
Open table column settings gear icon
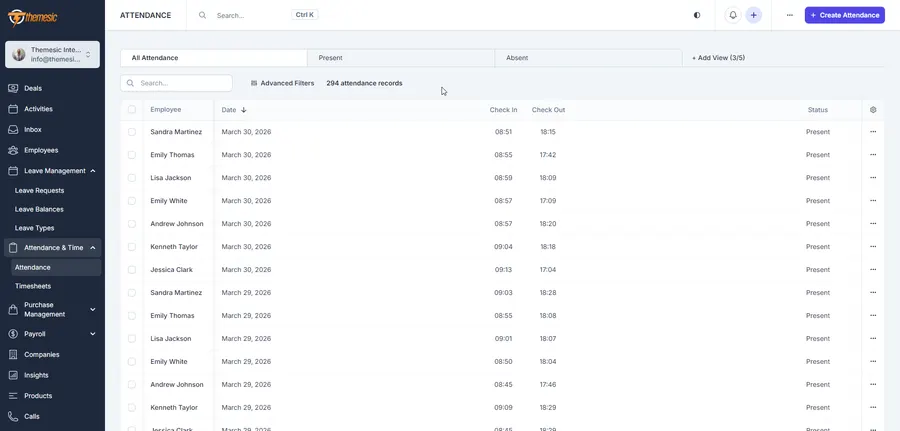point(873,110)
